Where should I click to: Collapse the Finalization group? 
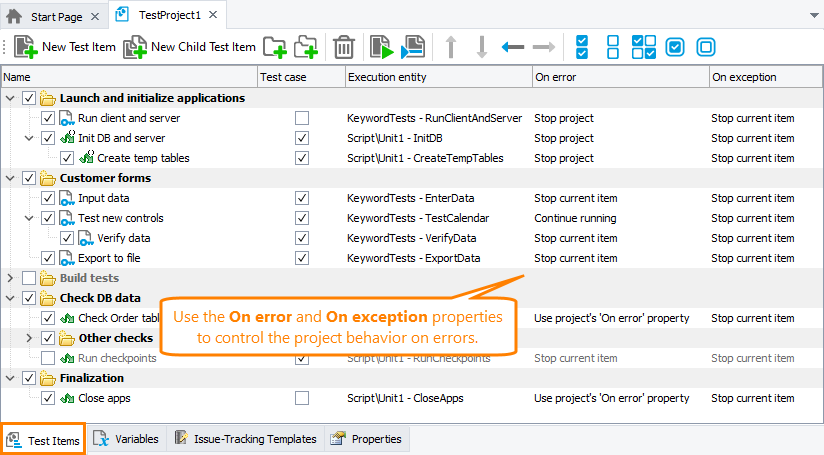pyautogui.click(x=10, y=378)
